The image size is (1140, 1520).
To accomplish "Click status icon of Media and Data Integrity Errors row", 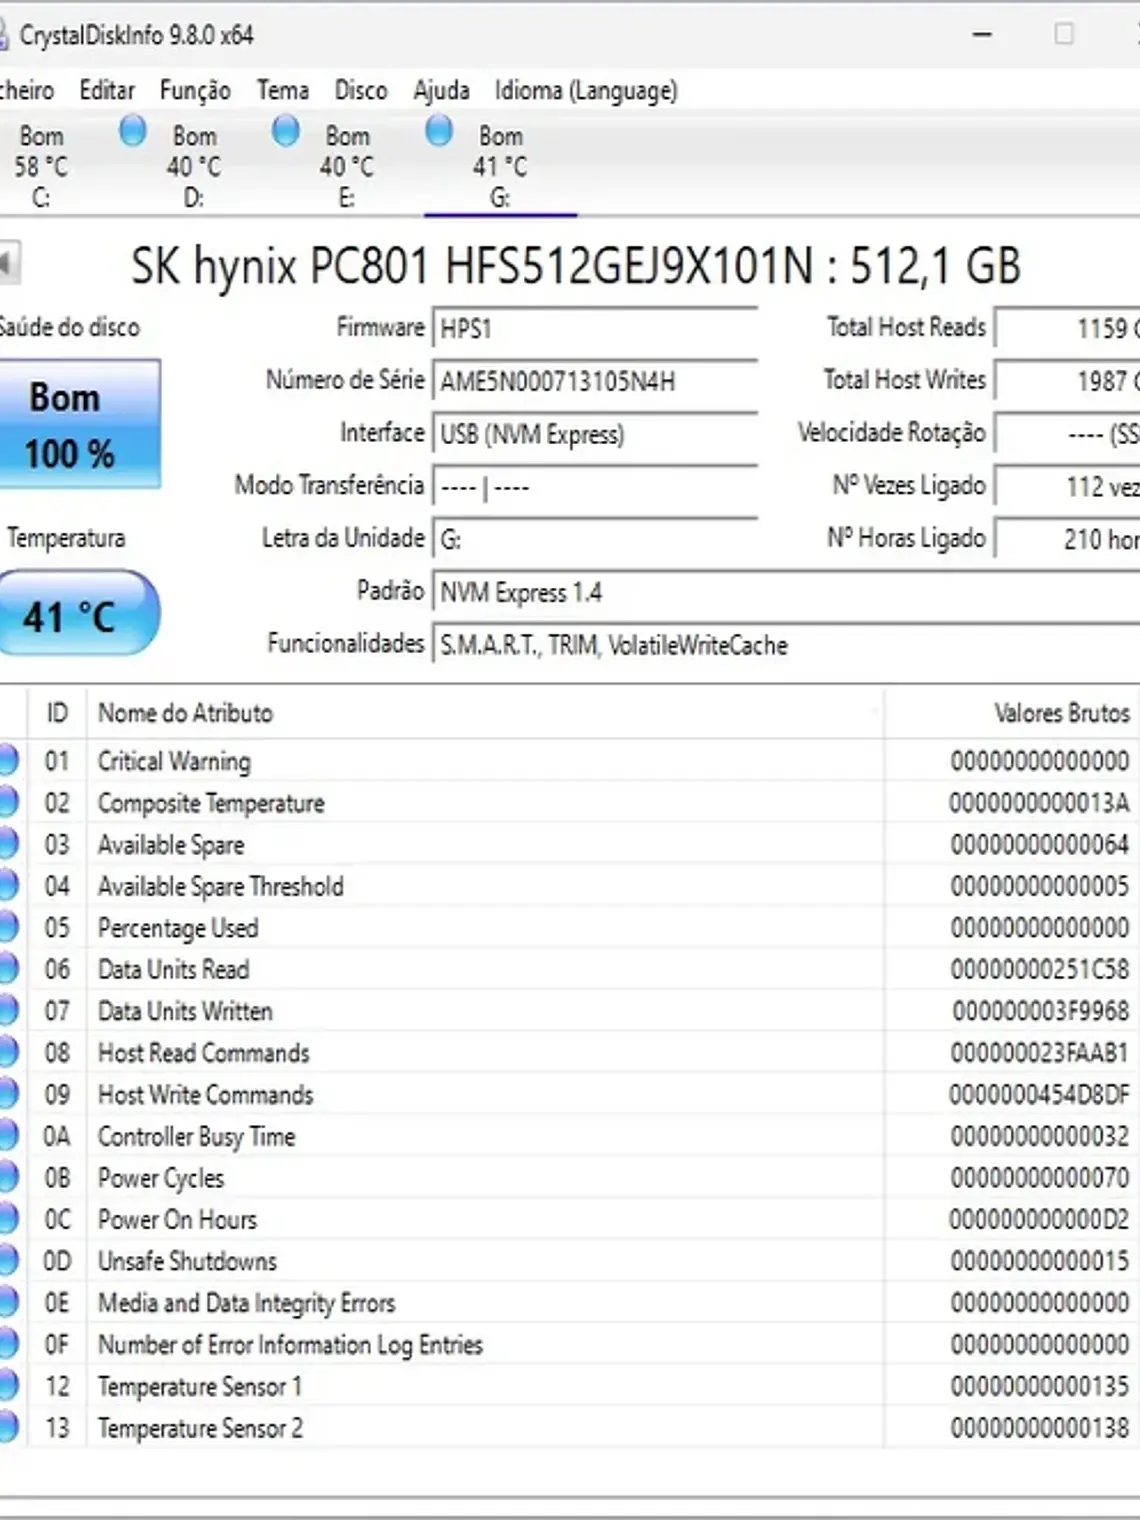I will (x=8, y=1302).
